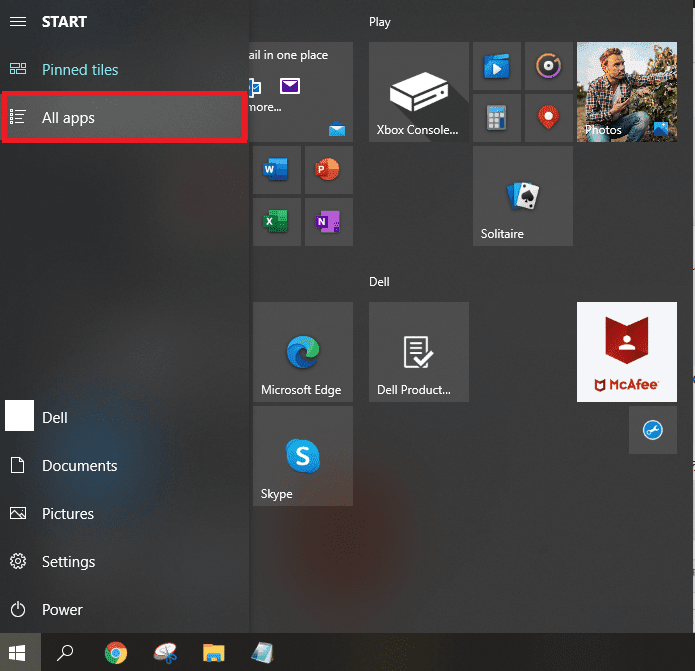
Task: Open the Pictures folder shortcut
Action: 125,513
